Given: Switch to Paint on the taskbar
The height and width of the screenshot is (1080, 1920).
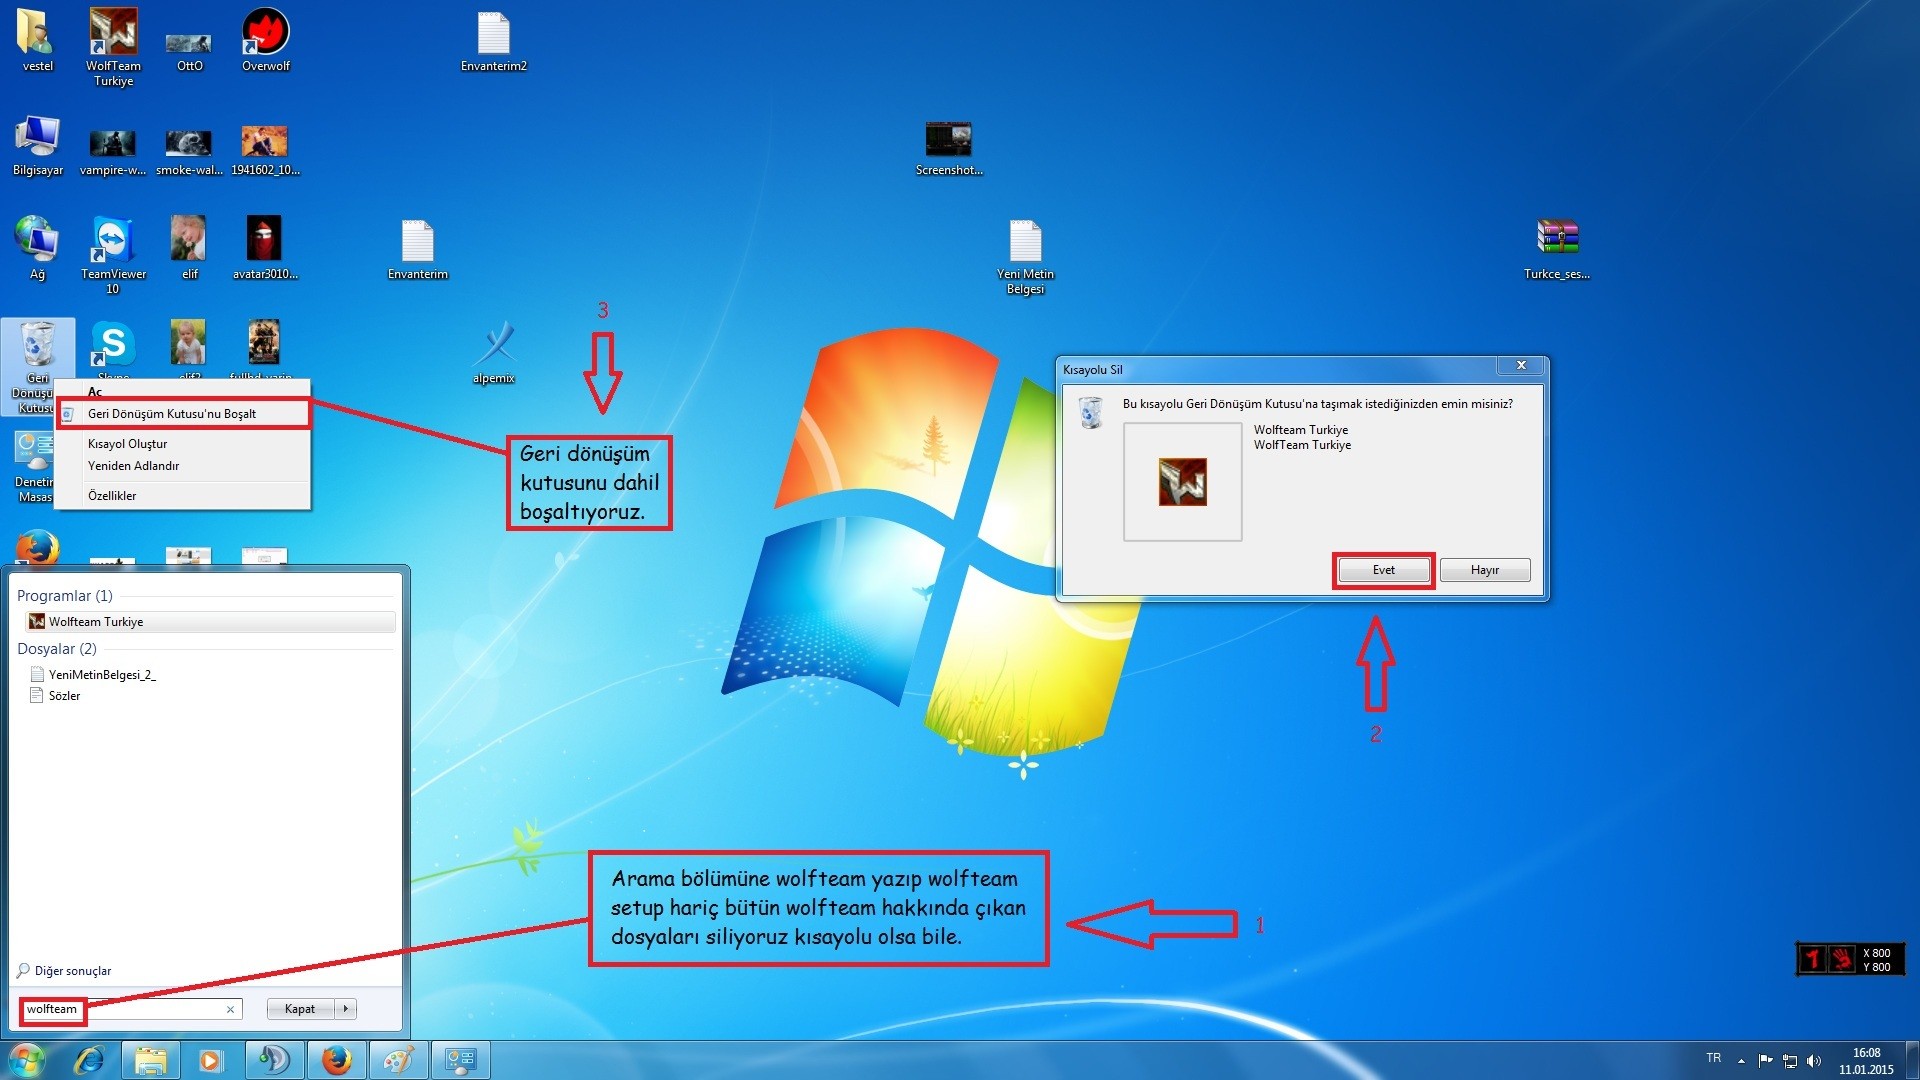Looking at the screenshot, I should (x=398, y=1060).
